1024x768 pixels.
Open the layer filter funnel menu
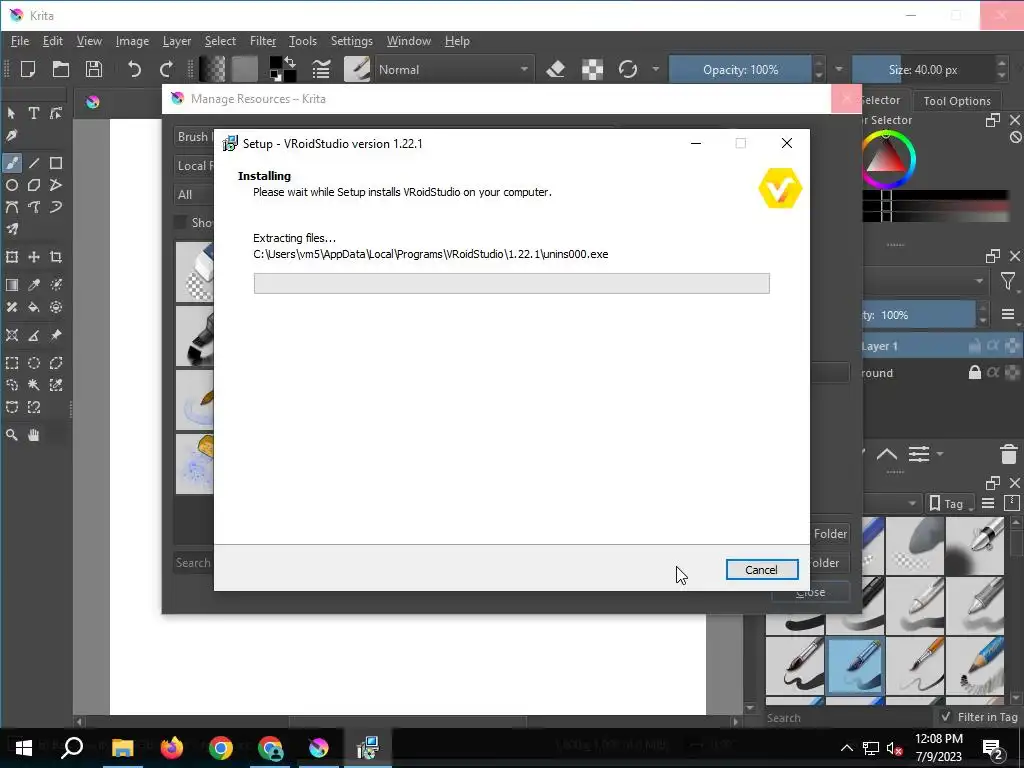pos(1008,281)
